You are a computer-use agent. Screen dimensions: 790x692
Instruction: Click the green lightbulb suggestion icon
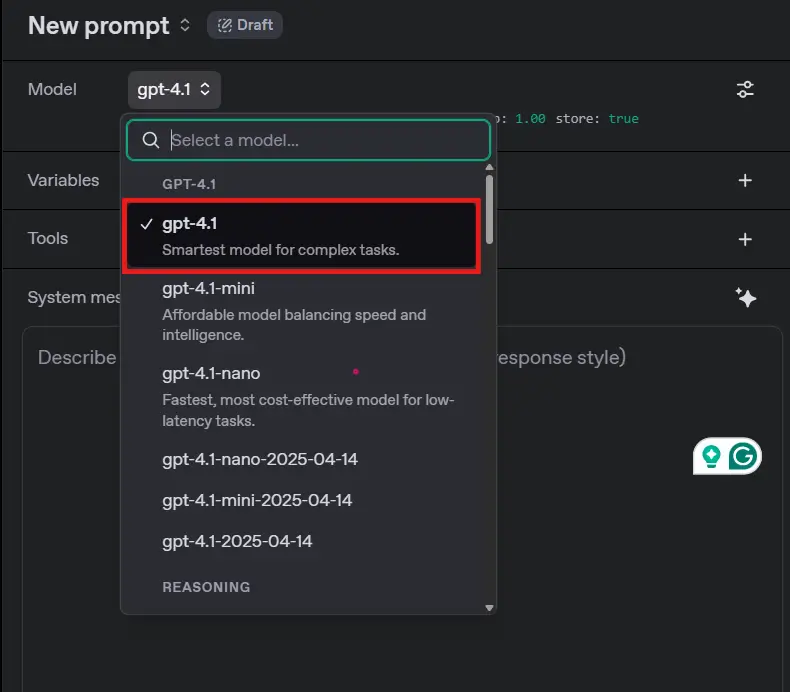[711, 456]
